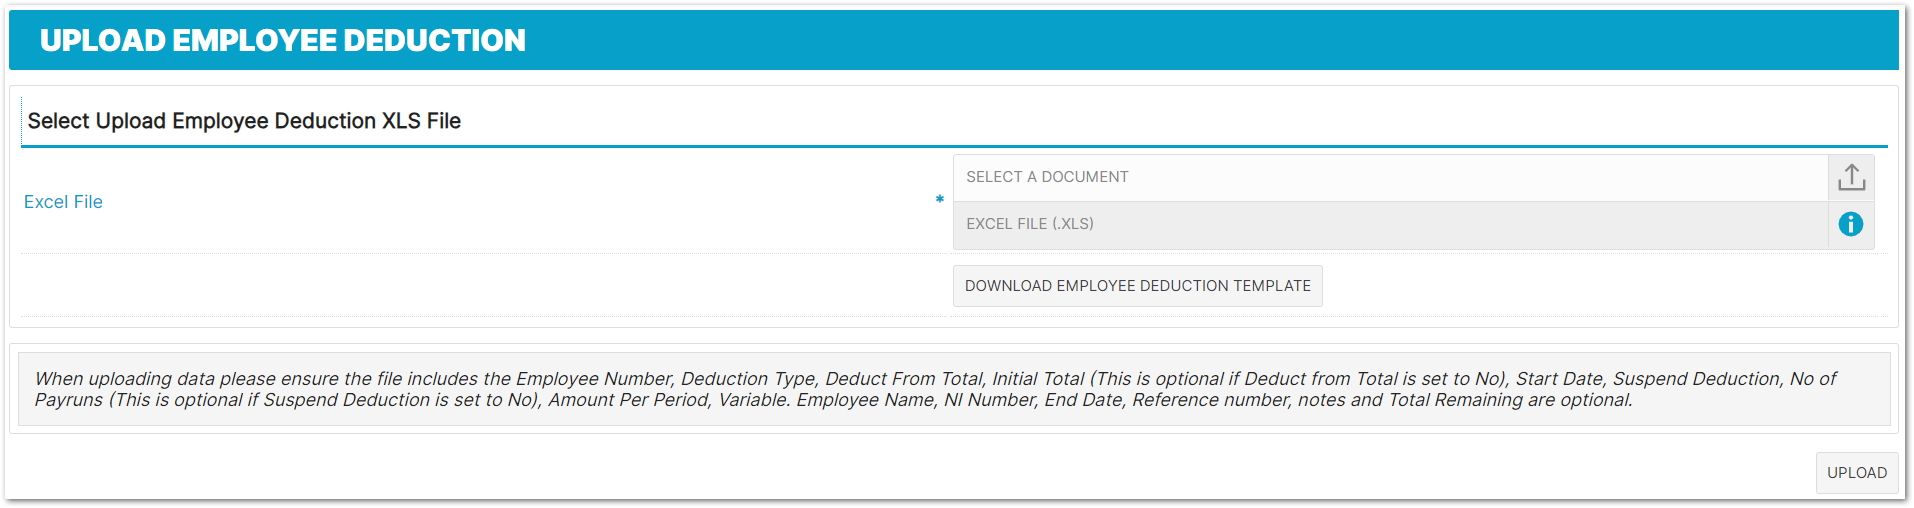Click the Select Upload Employee Deduction XLS File heading
The height and width of the screenshot is (508, 1914).
click(x=244, y=121)
